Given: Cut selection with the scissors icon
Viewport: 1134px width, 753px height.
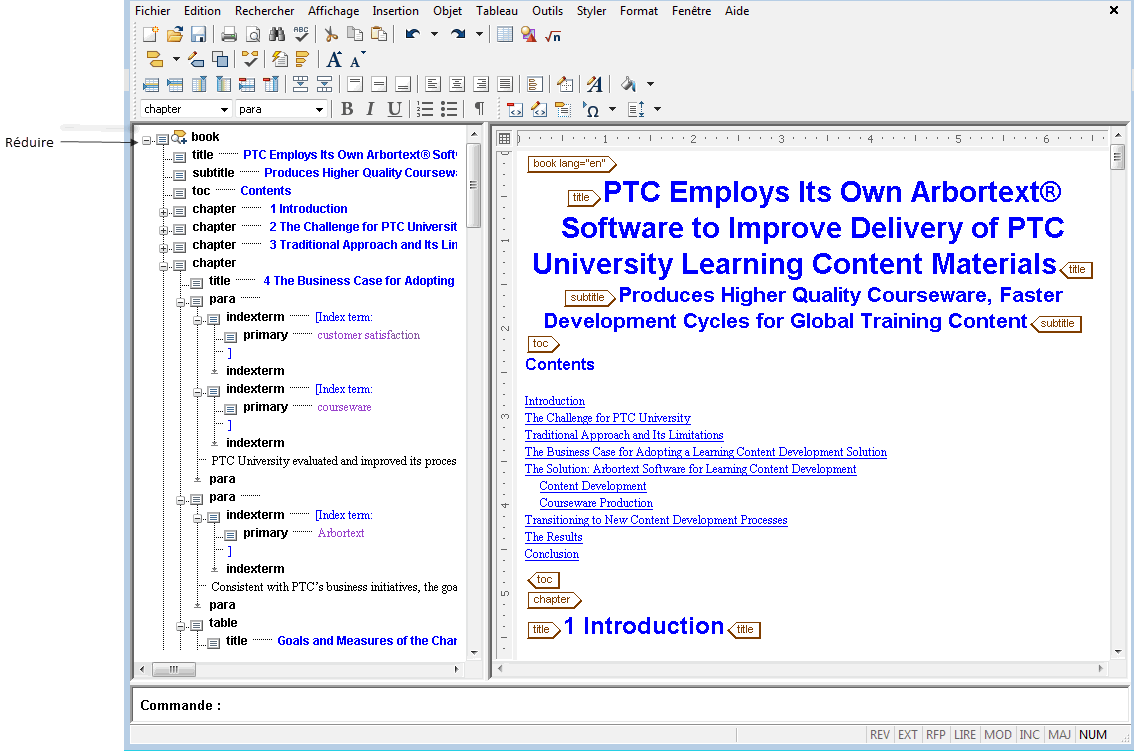Looking at the screenshot, I should 331,34.
